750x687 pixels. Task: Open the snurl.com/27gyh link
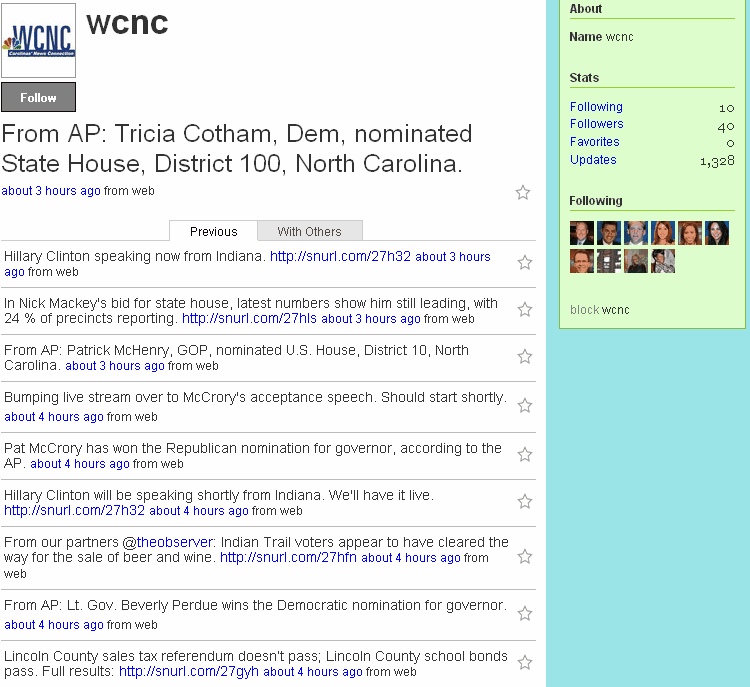[x=188, y=672]
